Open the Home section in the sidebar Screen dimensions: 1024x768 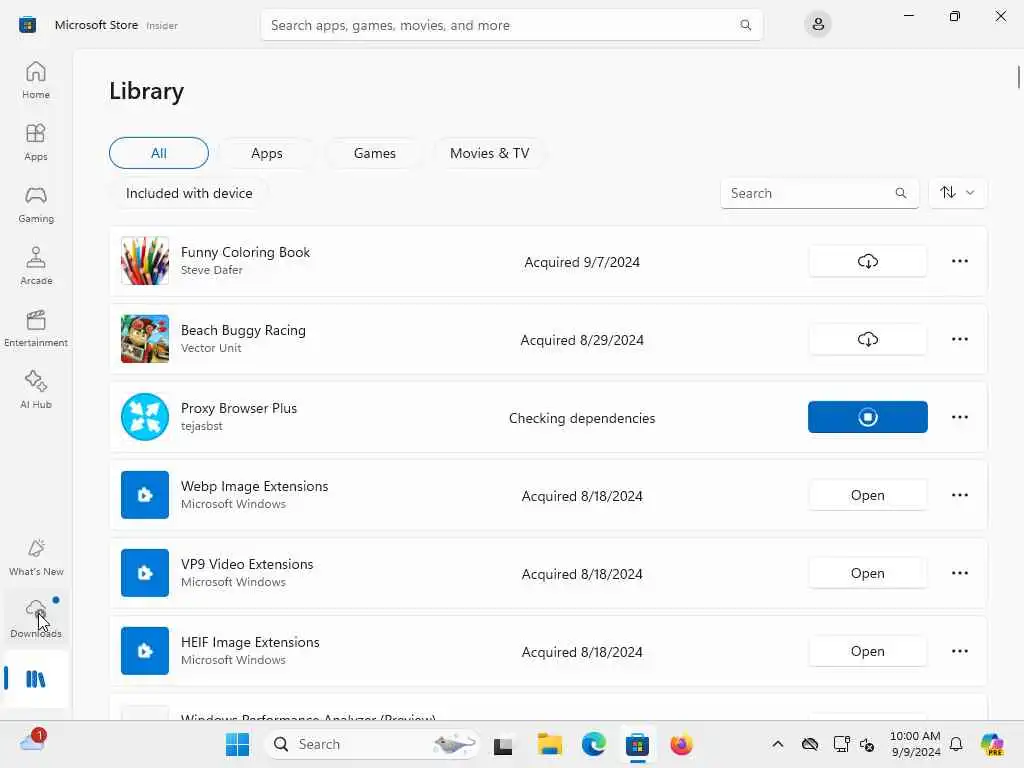tap(36, 80)
